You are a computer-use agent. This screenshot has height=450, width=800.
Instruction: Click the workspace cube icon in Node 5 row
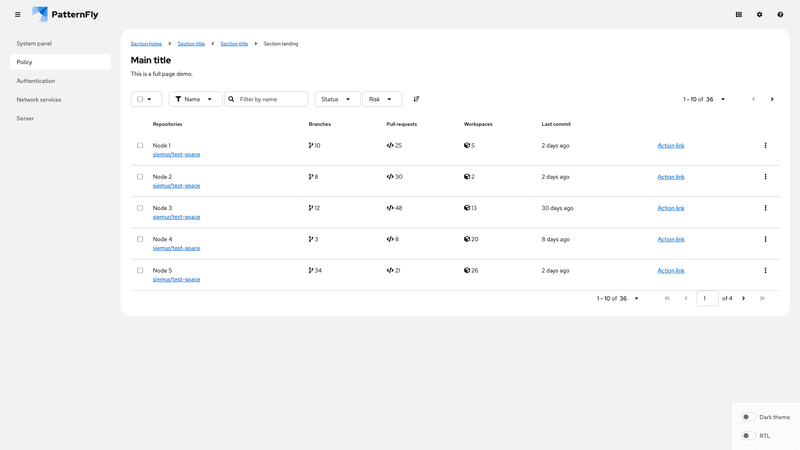pos(467,270)
